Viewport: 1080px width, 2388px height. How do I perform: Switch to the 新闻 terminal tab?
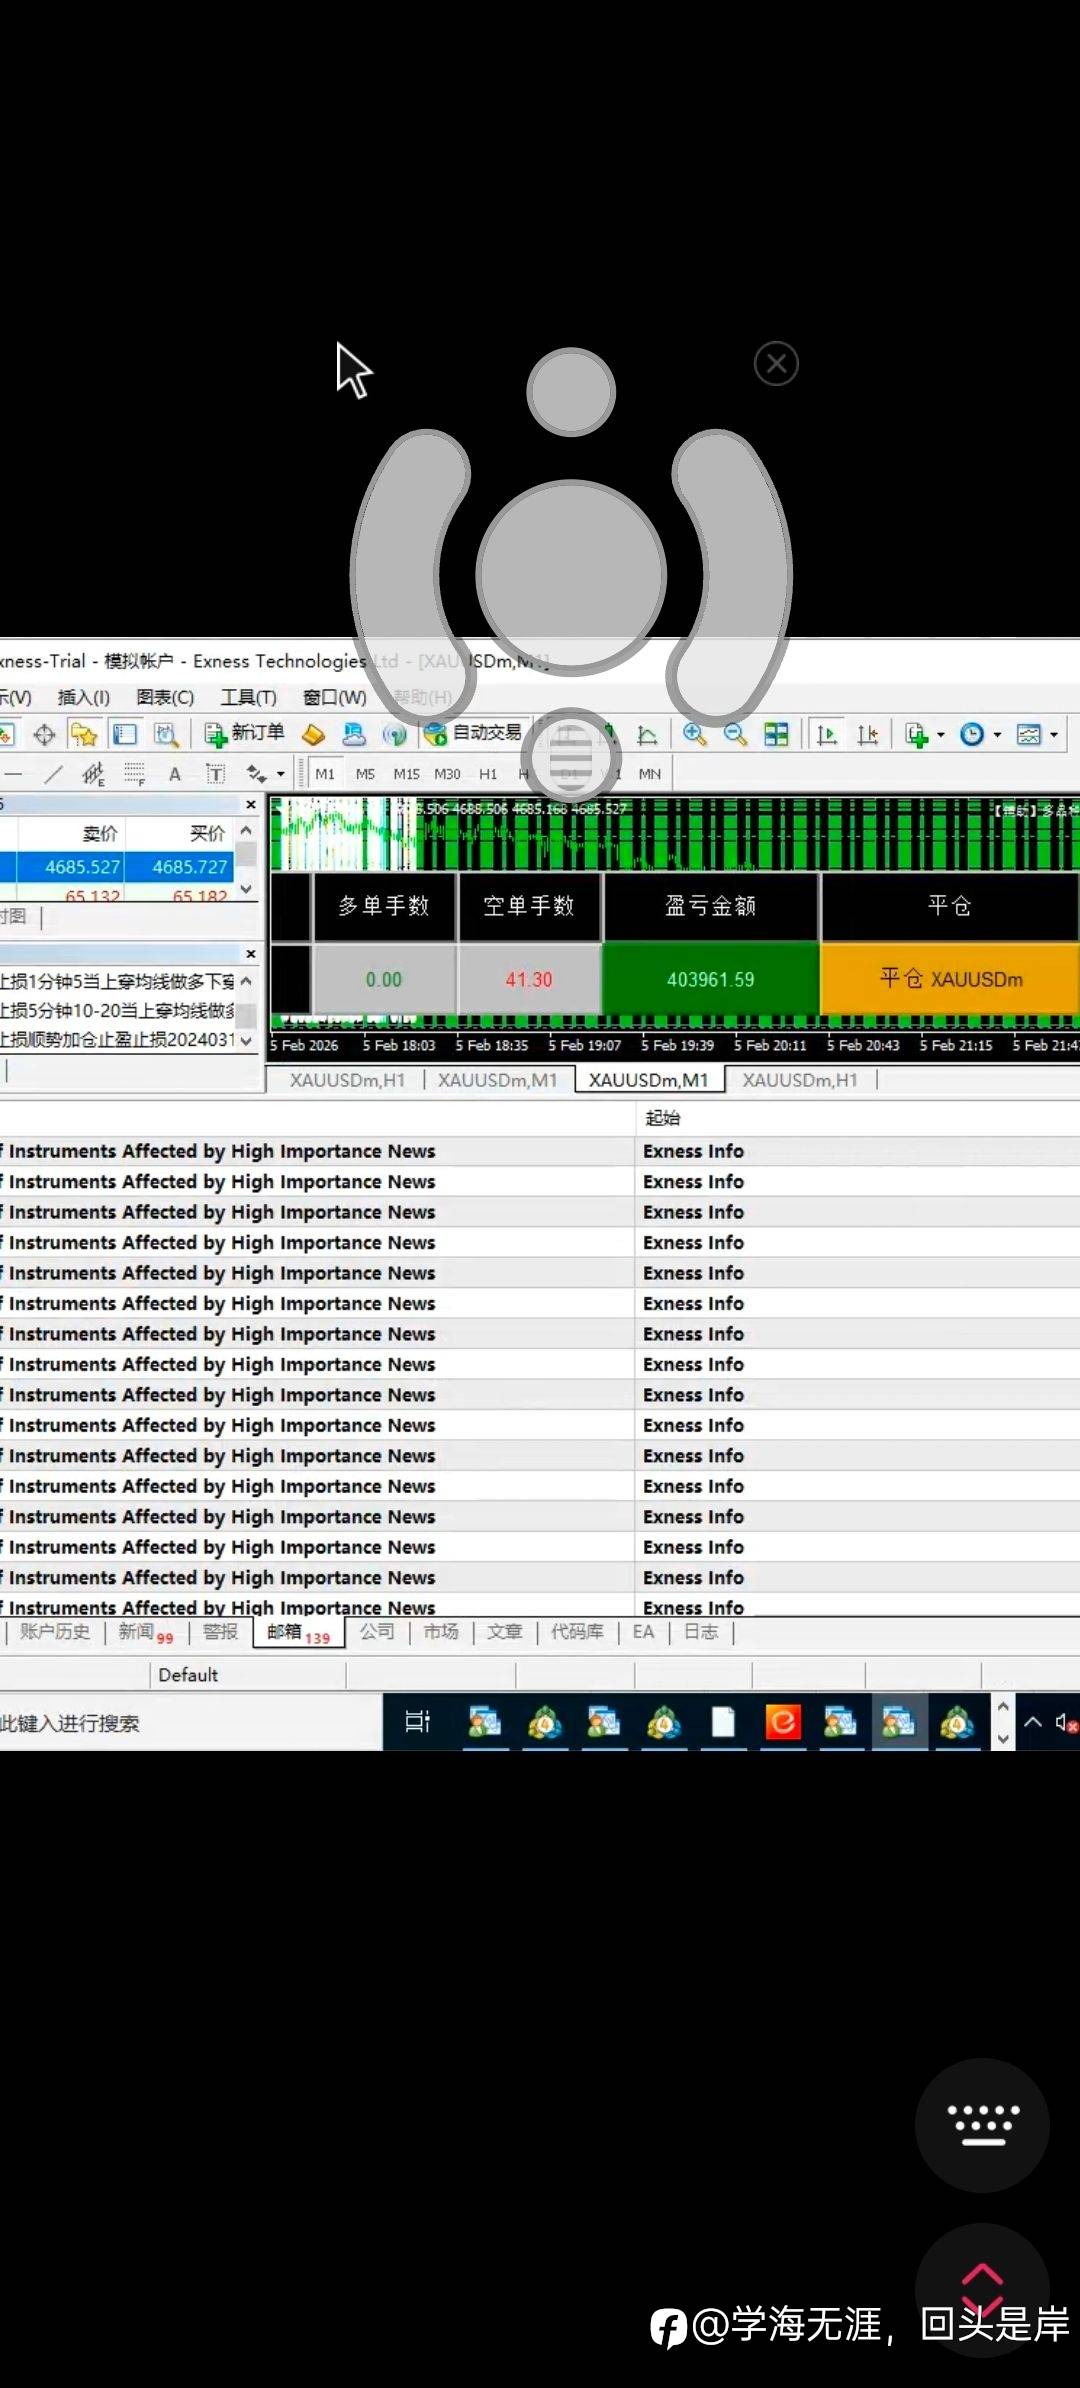pos(137,1632)
